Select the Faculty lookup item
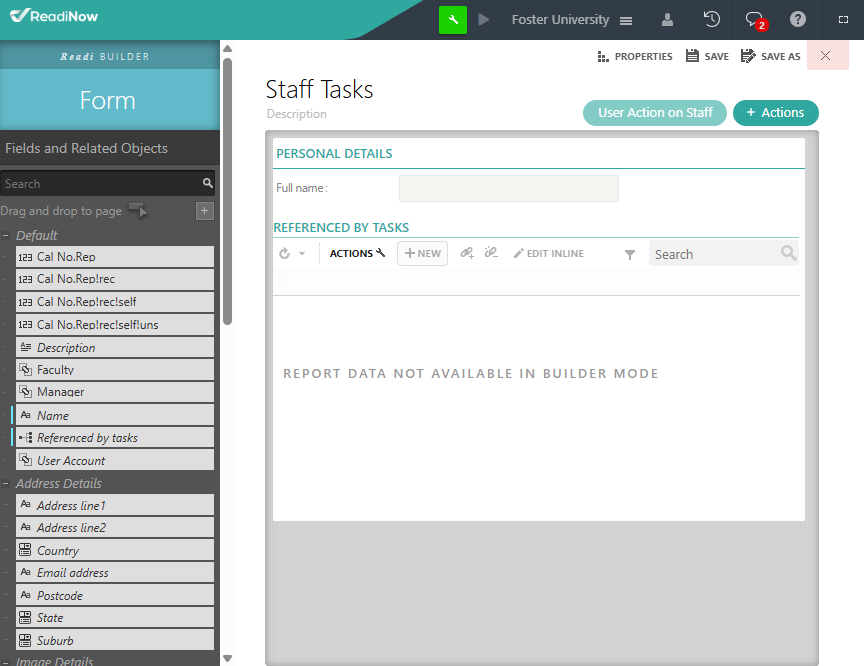This screenshot has width=864, height=666. (x=115, y=370)
